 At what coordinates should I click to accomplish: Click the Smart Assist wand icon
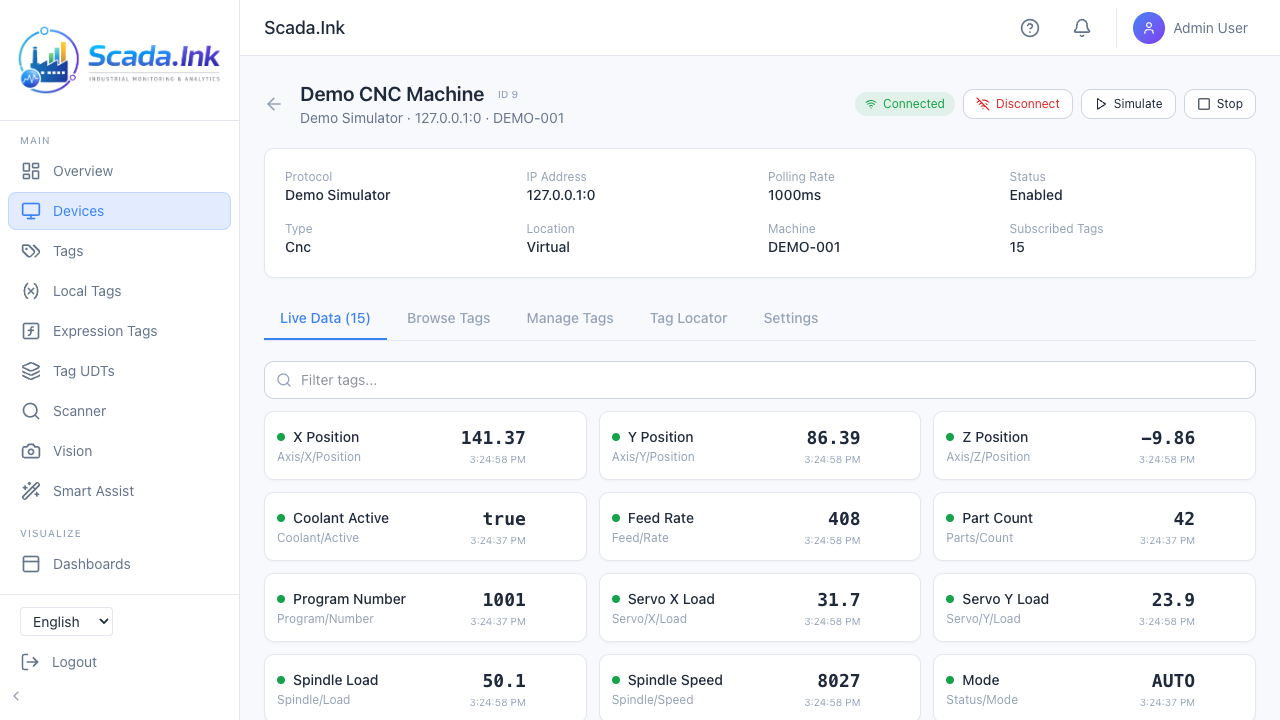point(31,491)
